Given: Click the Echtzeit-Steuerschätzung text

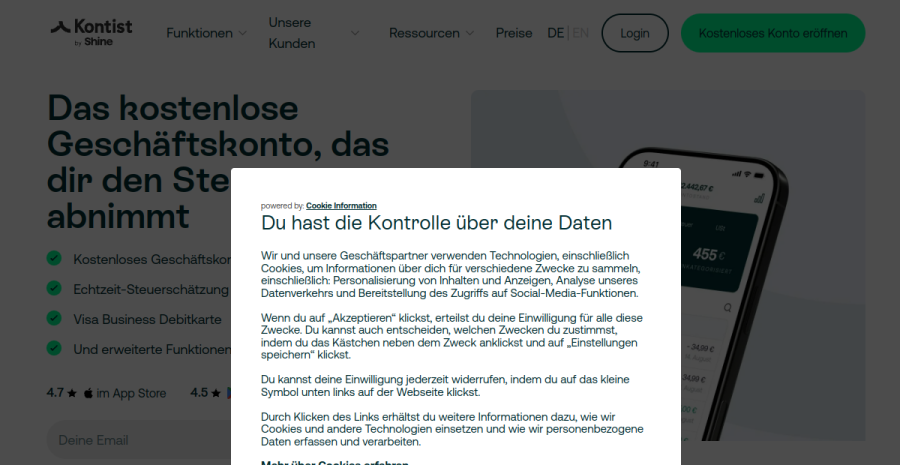Looking at the screenshot, I should (x=151, y=289).
